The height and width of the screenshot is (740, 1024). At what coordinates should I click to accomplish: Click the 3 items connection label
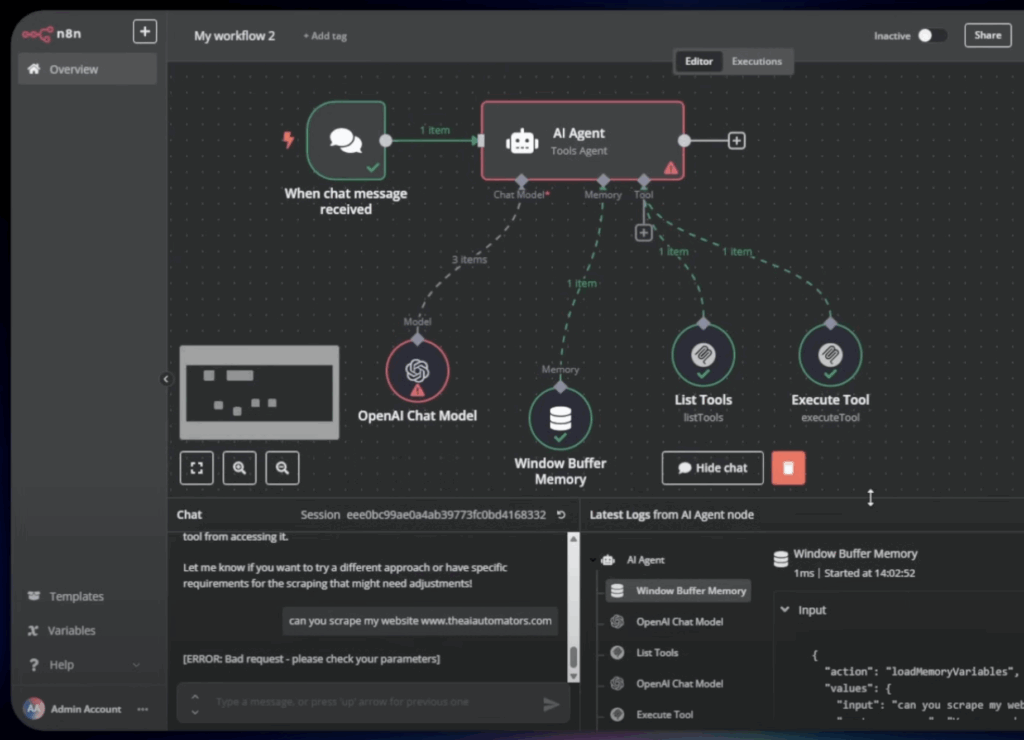point(469,259)
